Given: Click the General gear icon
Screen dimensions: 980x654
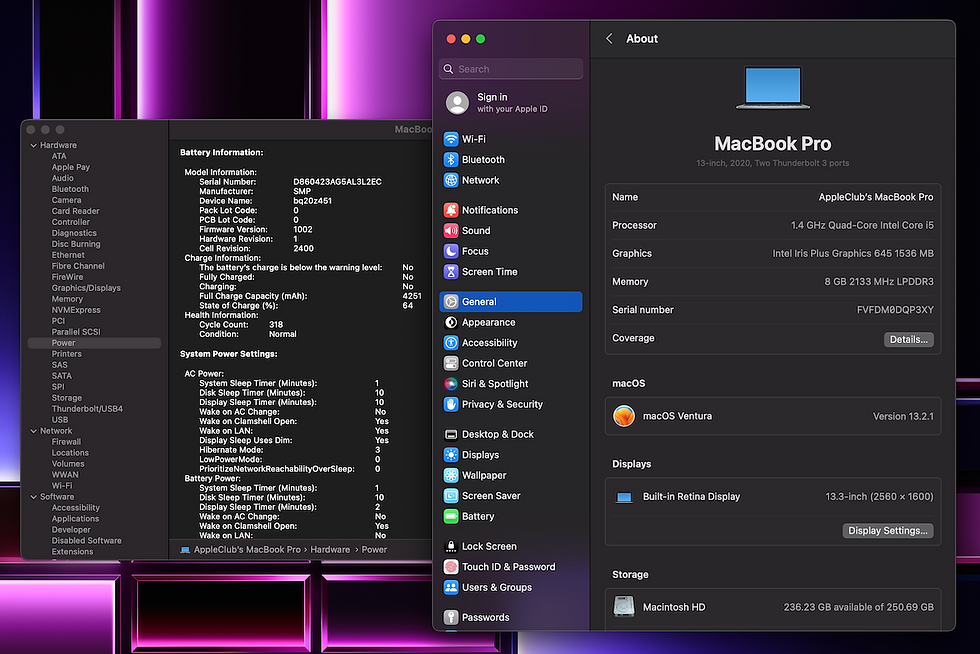Looking at the screenshot, I should 451,302.
